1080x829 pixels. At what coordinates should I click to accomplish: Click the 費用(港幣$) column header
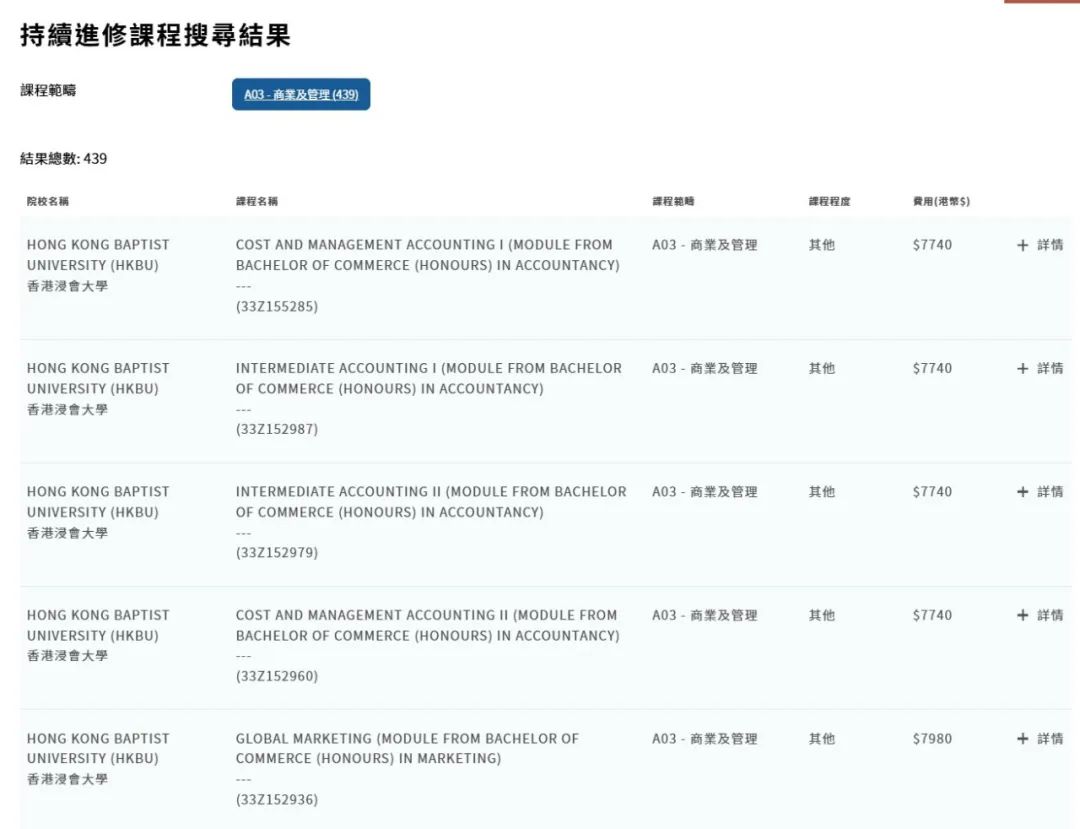click(x=941, y=201)
